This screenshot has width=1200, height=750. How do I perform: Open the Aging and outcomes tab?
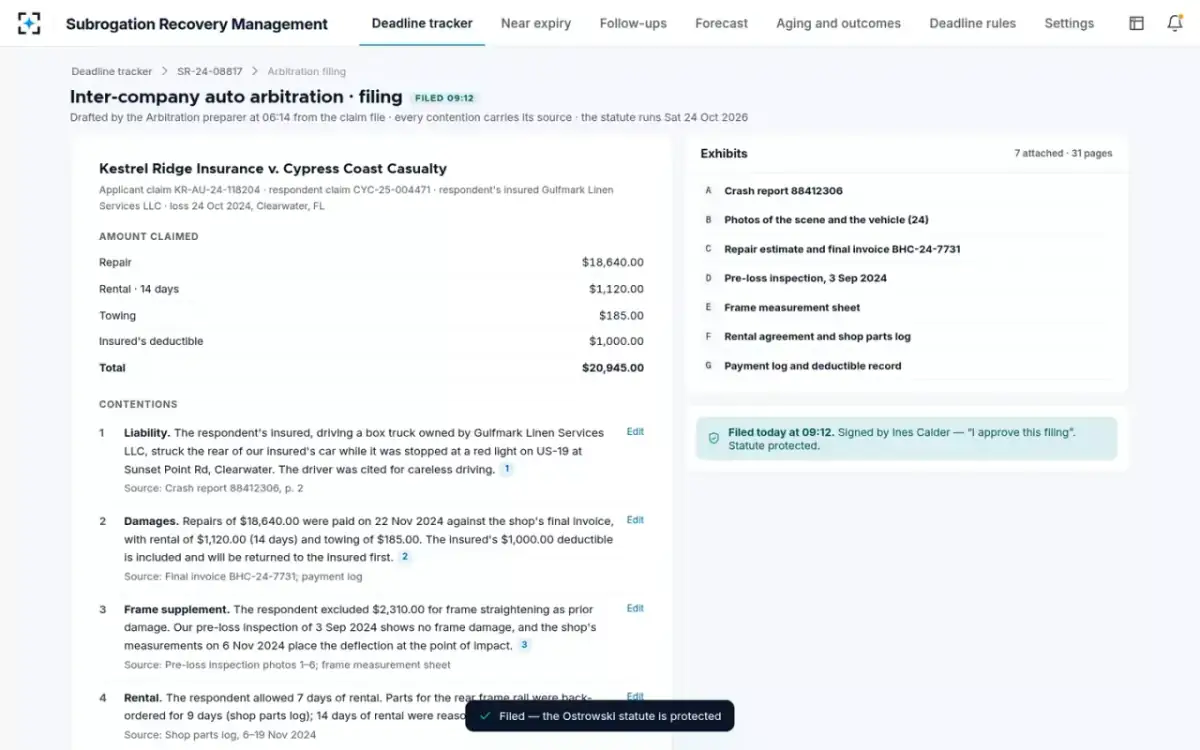838,23
